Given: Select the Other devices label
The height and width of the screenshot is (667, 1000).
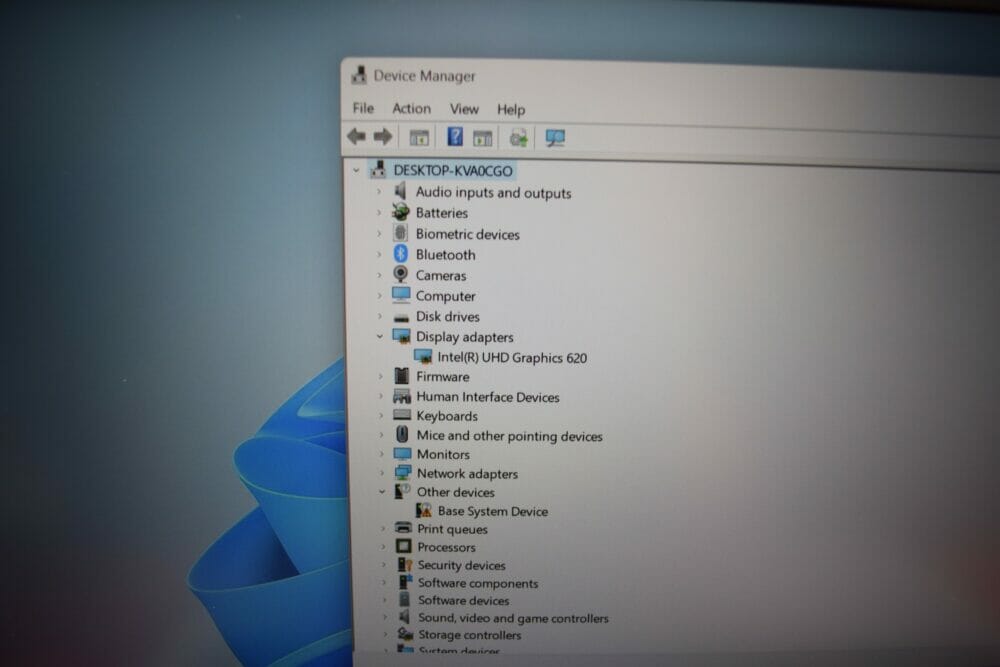Looking at the screenshot, I should coord(456,492).
